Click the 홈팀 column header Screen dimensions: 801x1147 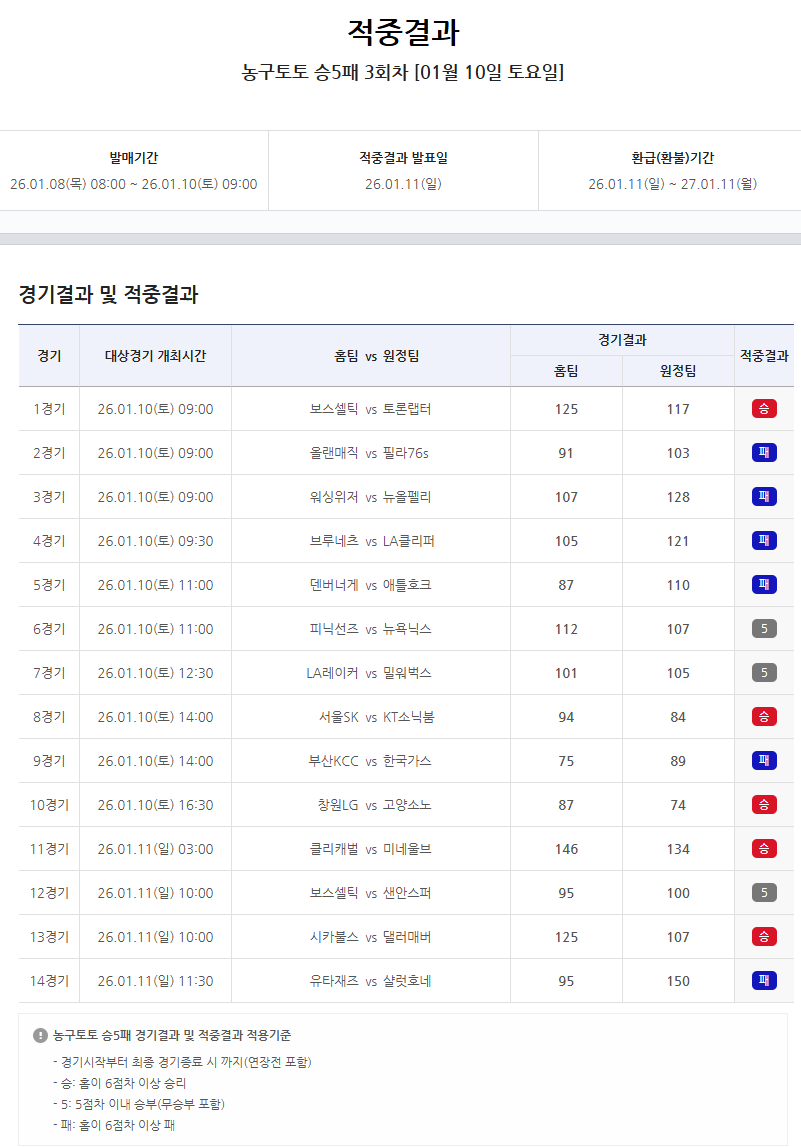[566, 372]
